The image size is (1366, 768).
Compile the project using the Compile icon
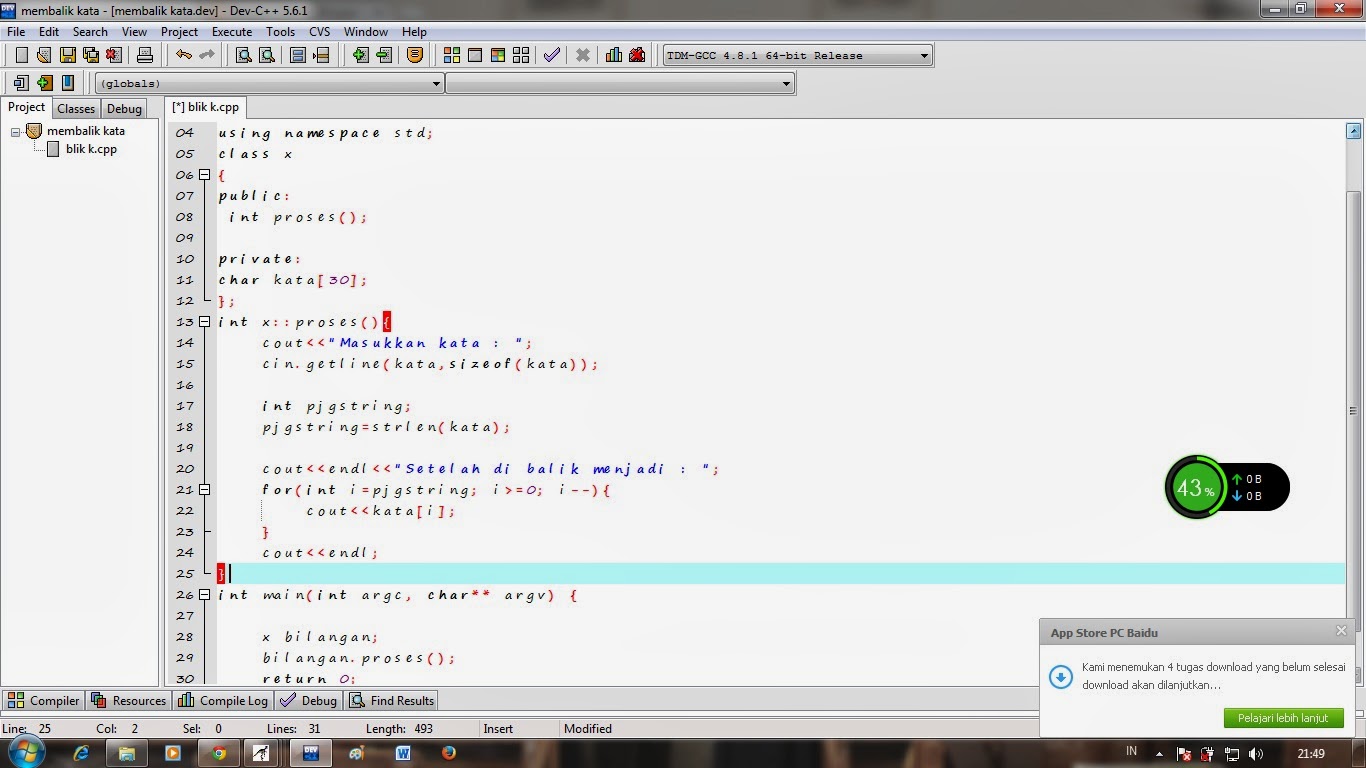coord(452,55)
